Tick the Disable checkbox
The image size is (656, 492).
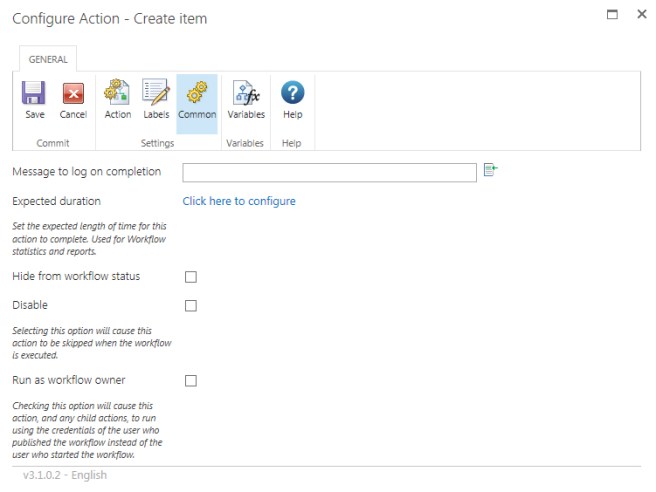coord(191,306)
